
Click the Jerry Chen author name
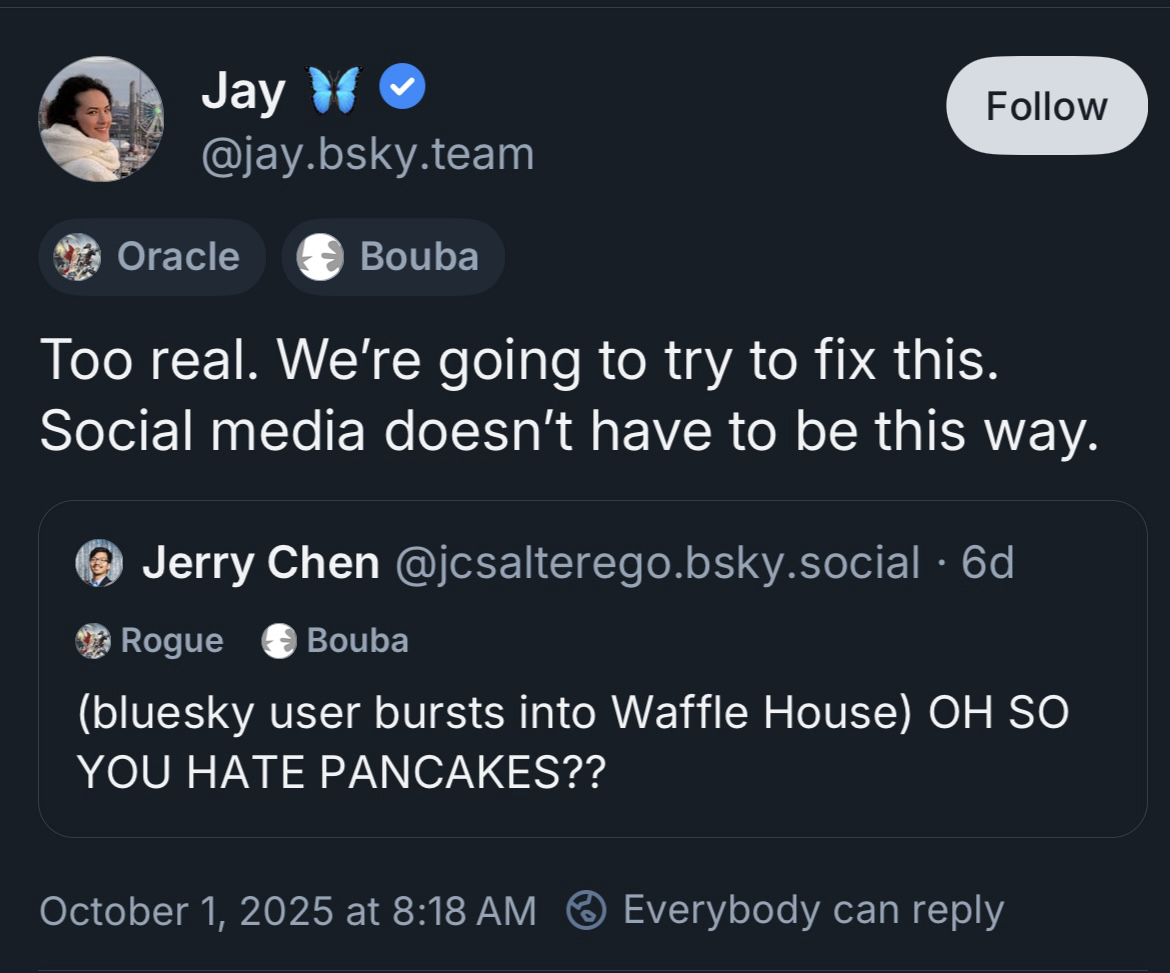(x=261, y=563)
